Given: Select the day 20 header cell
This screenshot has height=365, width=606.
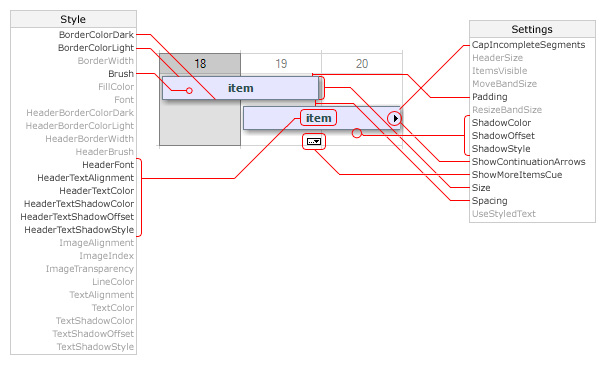Looking at the screenshot, I should tap(362, 63).
